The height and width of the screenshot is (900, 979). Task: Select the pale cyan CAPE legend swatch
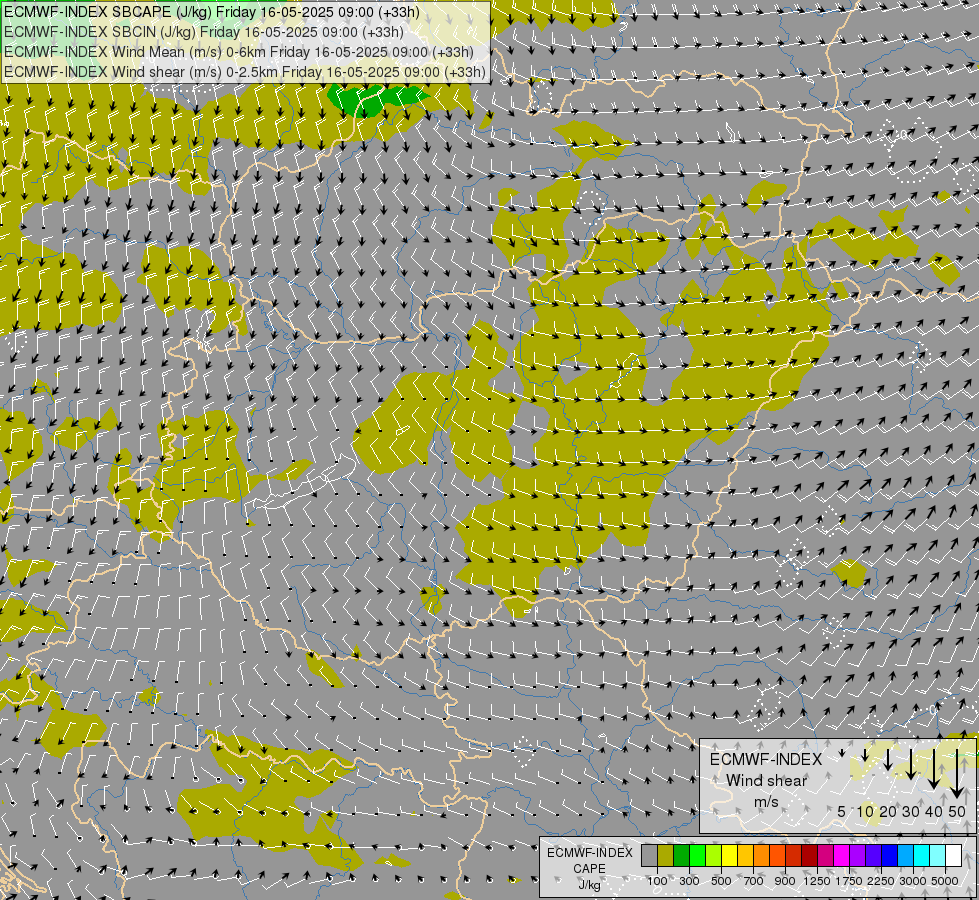coord(937,855)
